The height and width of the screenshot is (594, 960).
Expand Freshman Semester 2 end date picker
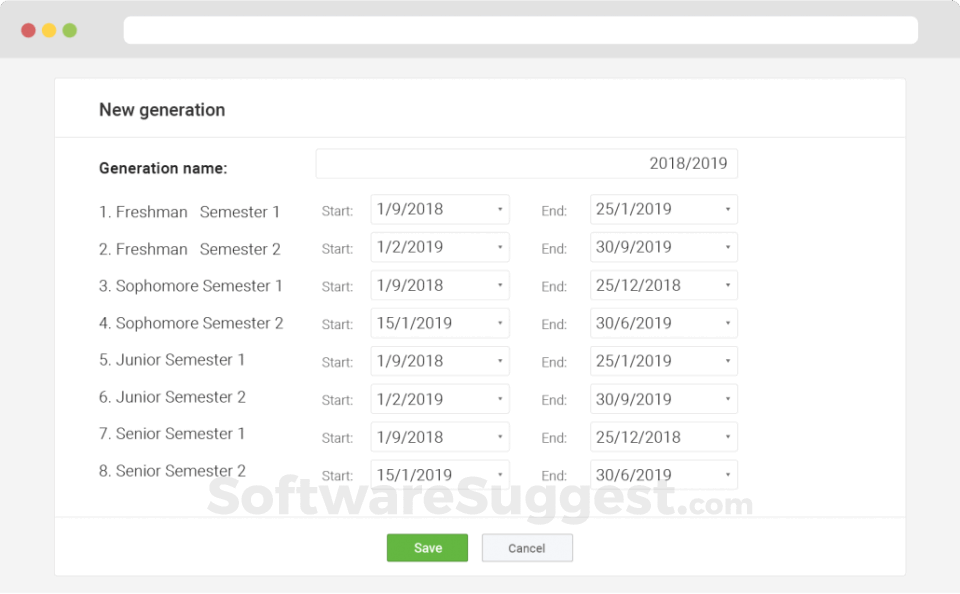click(664, 247)
